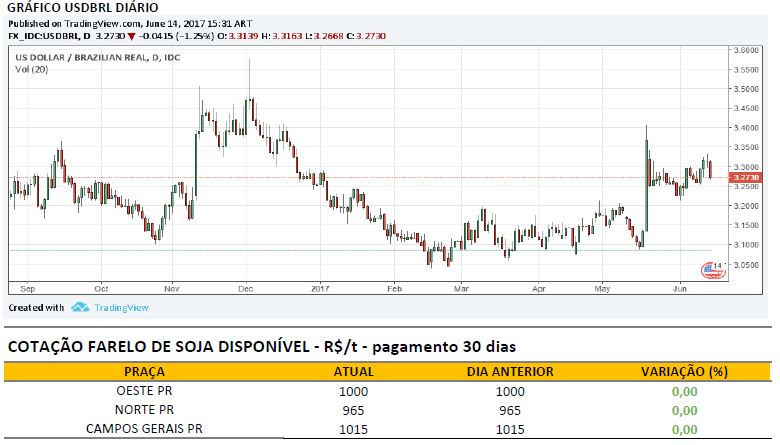The height and width of the screenshot is (445, 780).
Task: Click the red 3.2730 current price label
Action: [x=745, y=177]
